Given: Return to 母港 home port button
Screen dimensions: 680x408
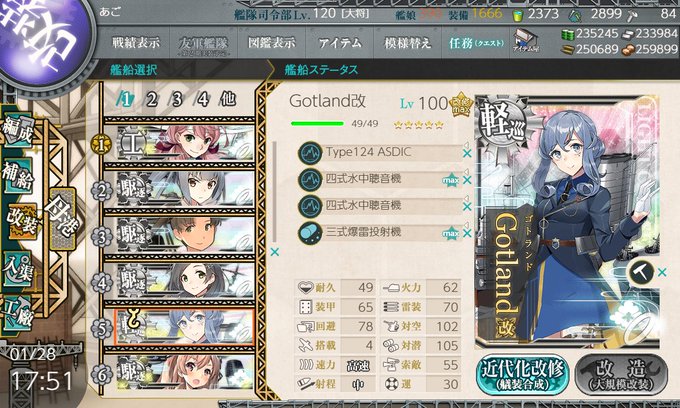Looking at the screenshot, I should tap(63, 219).
